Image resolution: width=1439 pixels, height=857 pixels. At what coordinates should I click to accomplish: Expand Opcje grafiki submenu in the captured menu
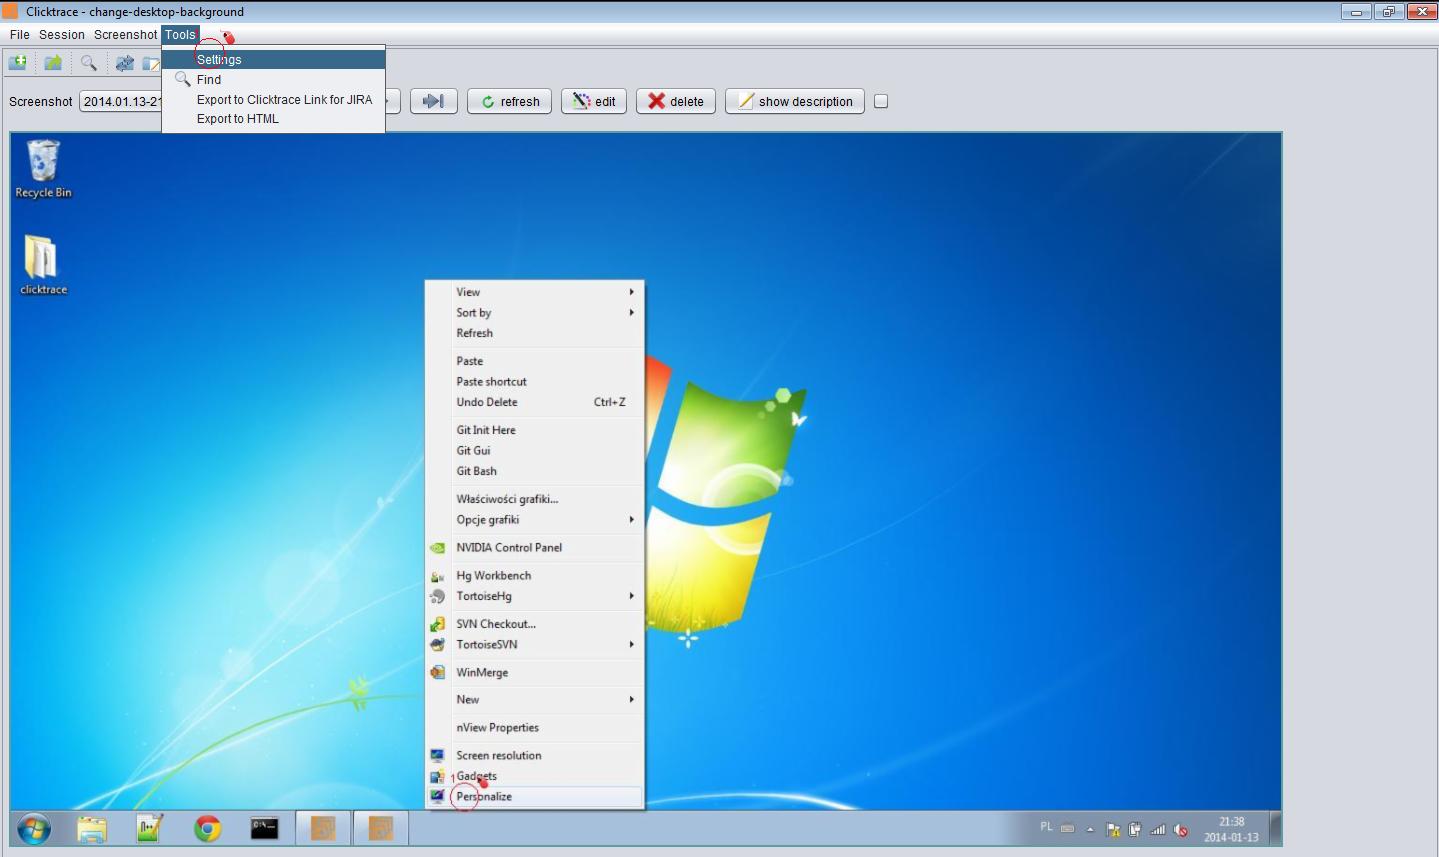(534, 519)
